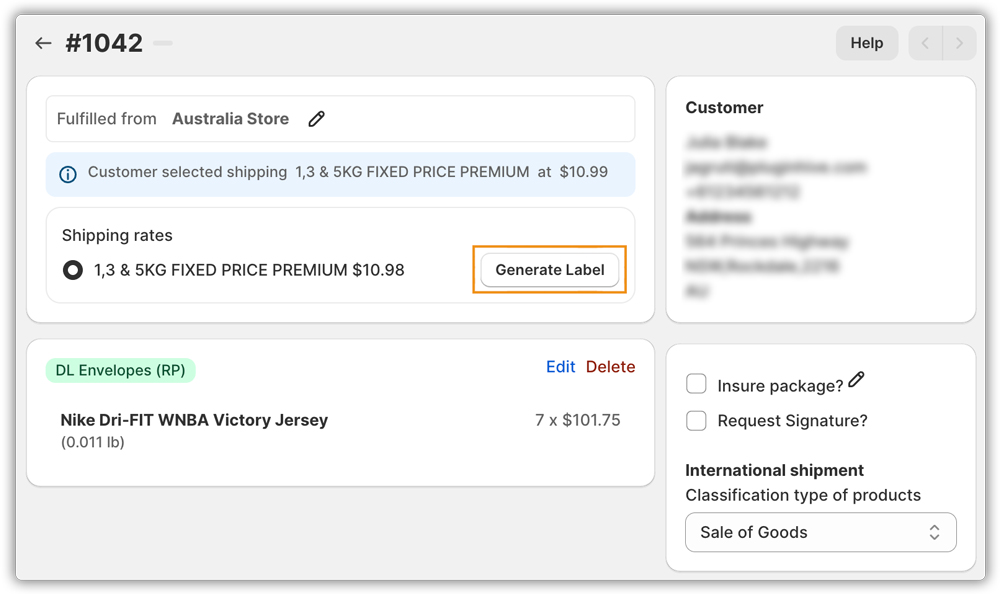Delete the DL Envelopes package
Viewport: 1000px width, 594px height.
pyautogui.click(x=610, y=367)
